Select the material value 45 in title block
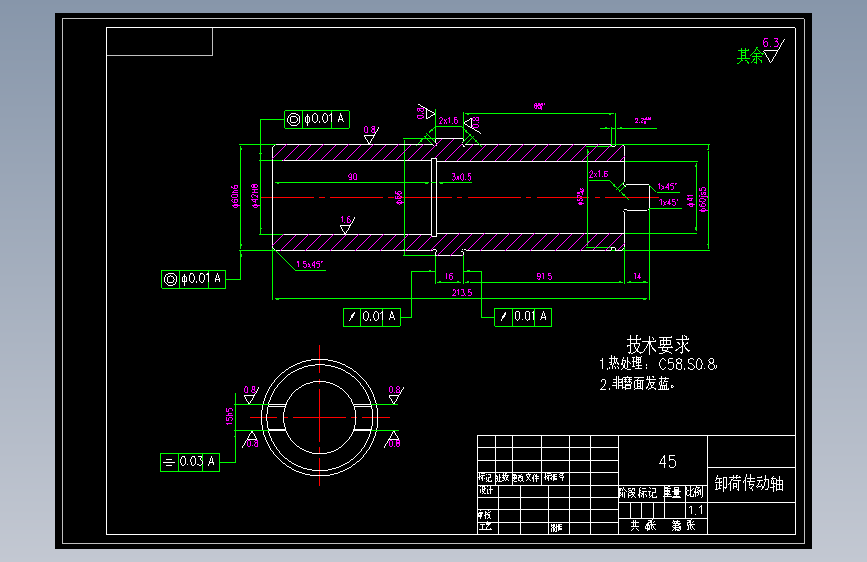Screen dimensions: 867x562 [667, 461]
